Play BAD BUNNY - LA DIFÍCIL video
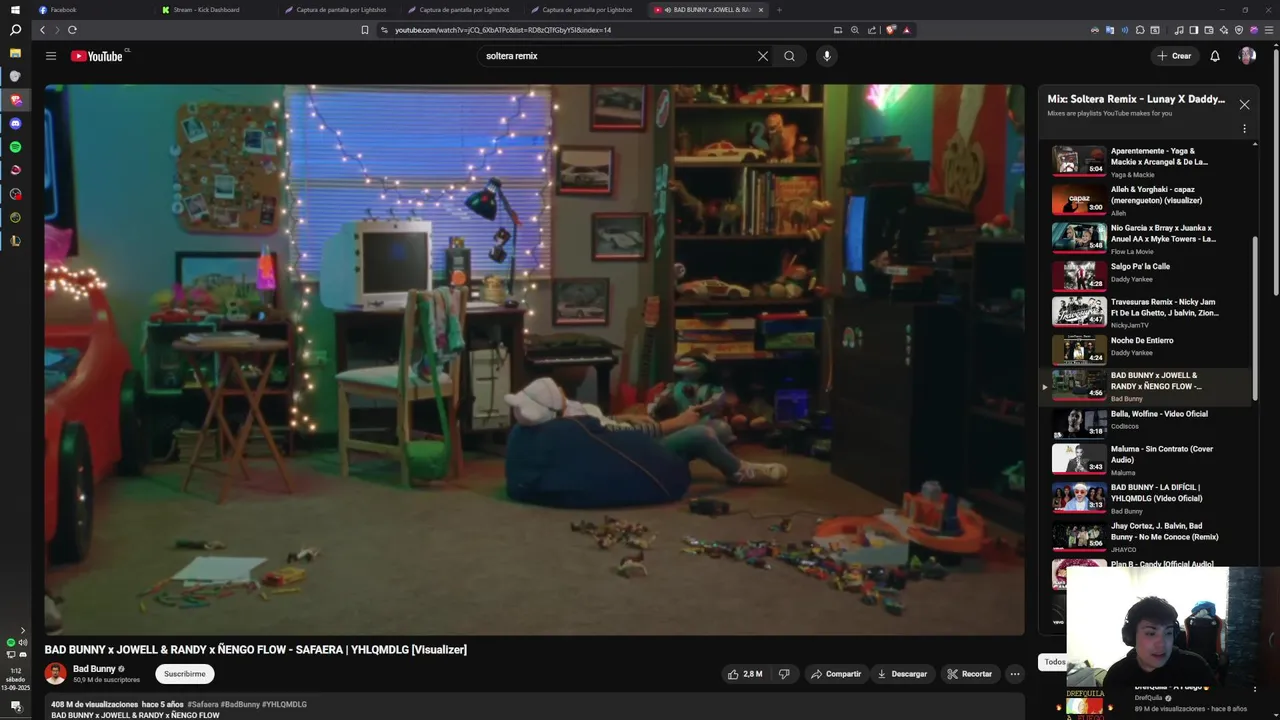The width and height of the screenshot is (1280, 720). point(1150,498)
